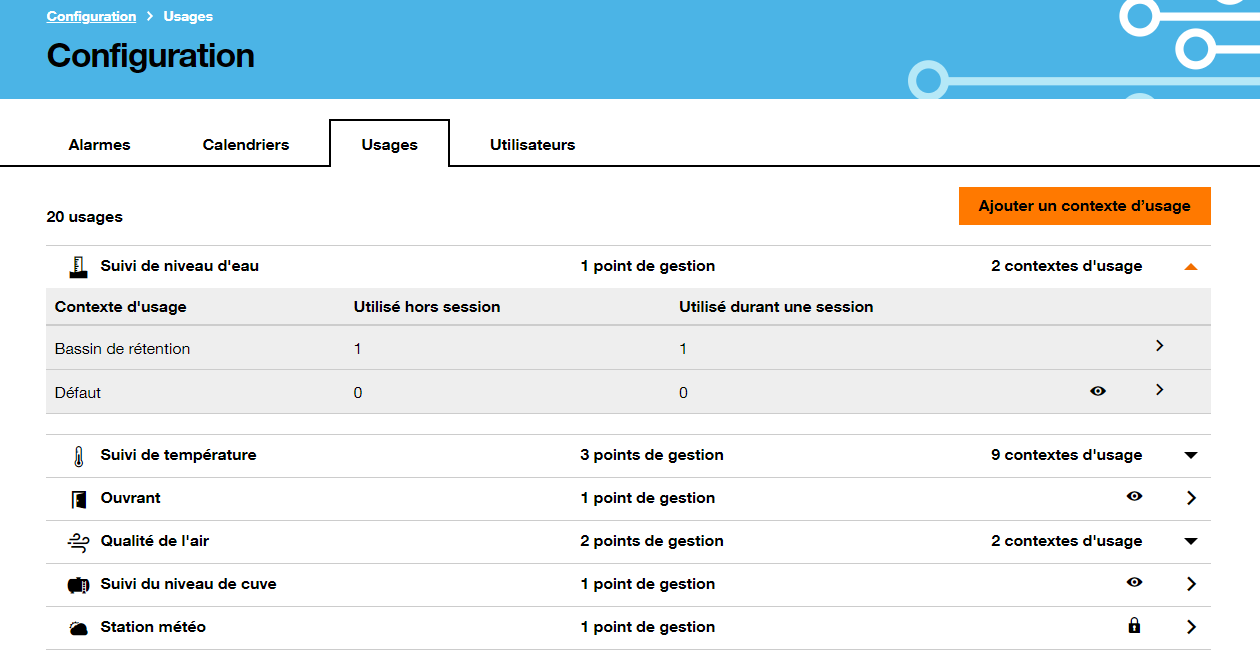Open the Configuration breadcrumb link
The image size is (1260, 653).
pyautogui.click(x=90, y=16)
